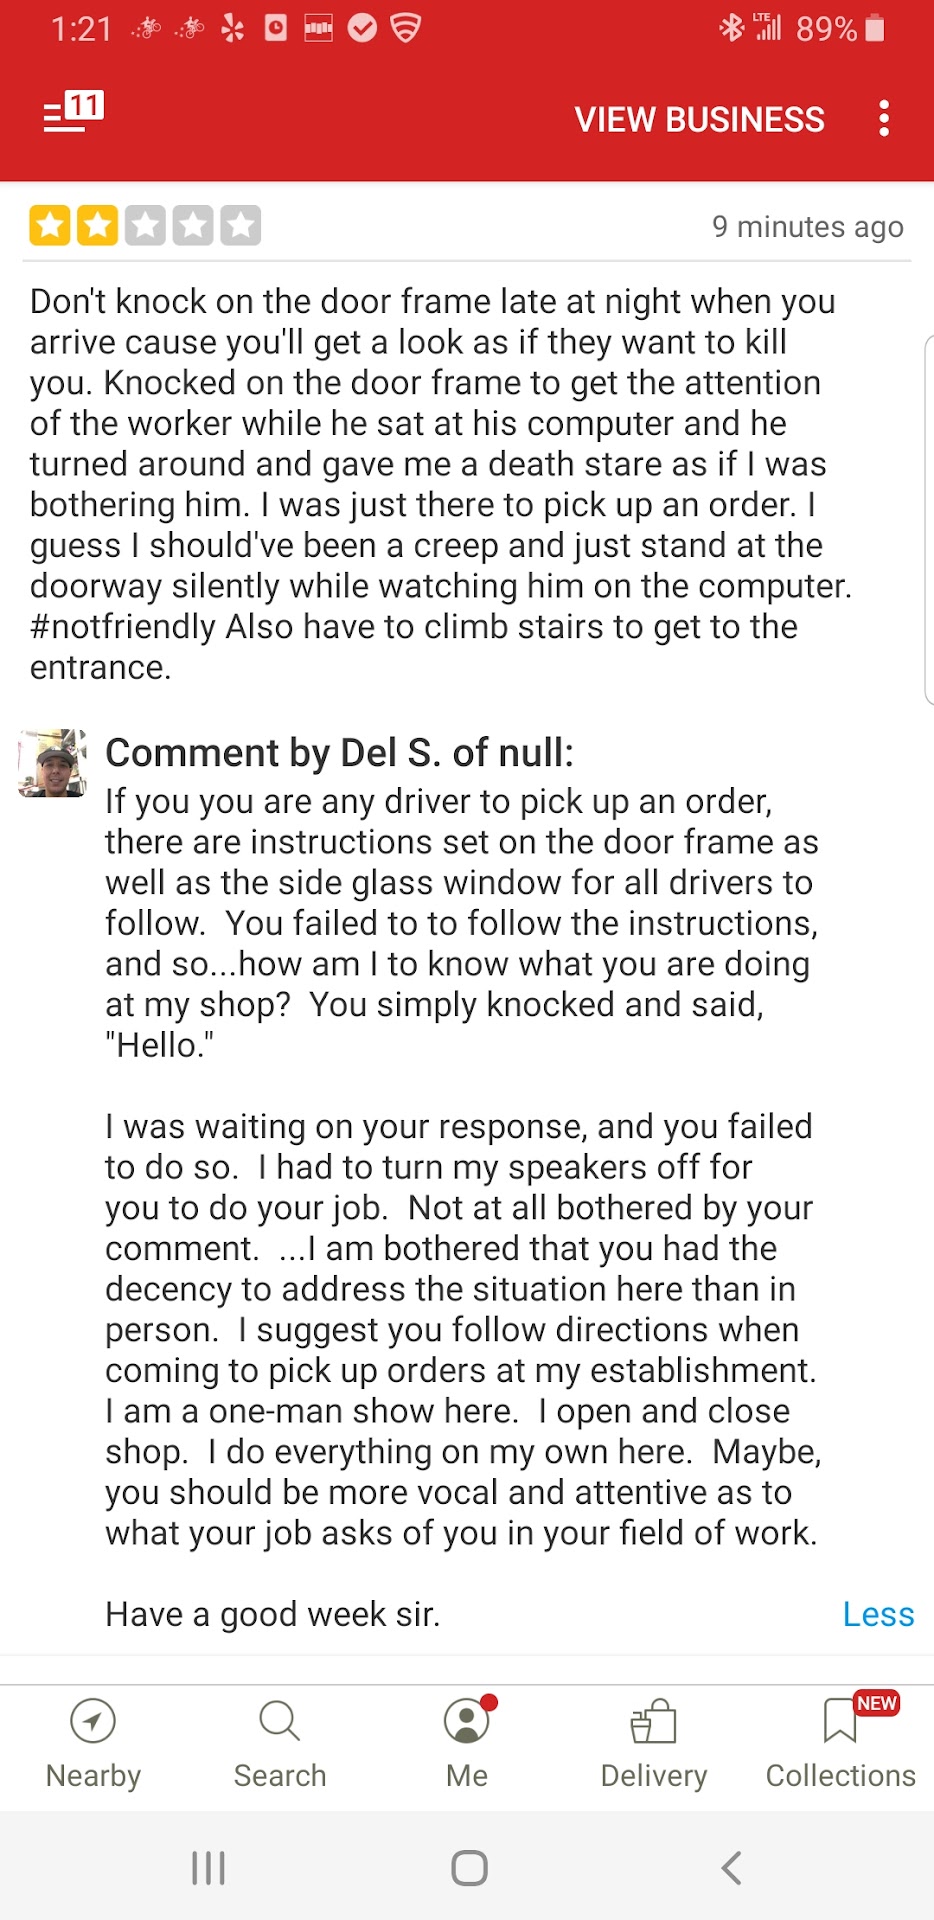Open the Search magnifier tab
This screenshot has width=934, height=1920.
point(279,1722)
